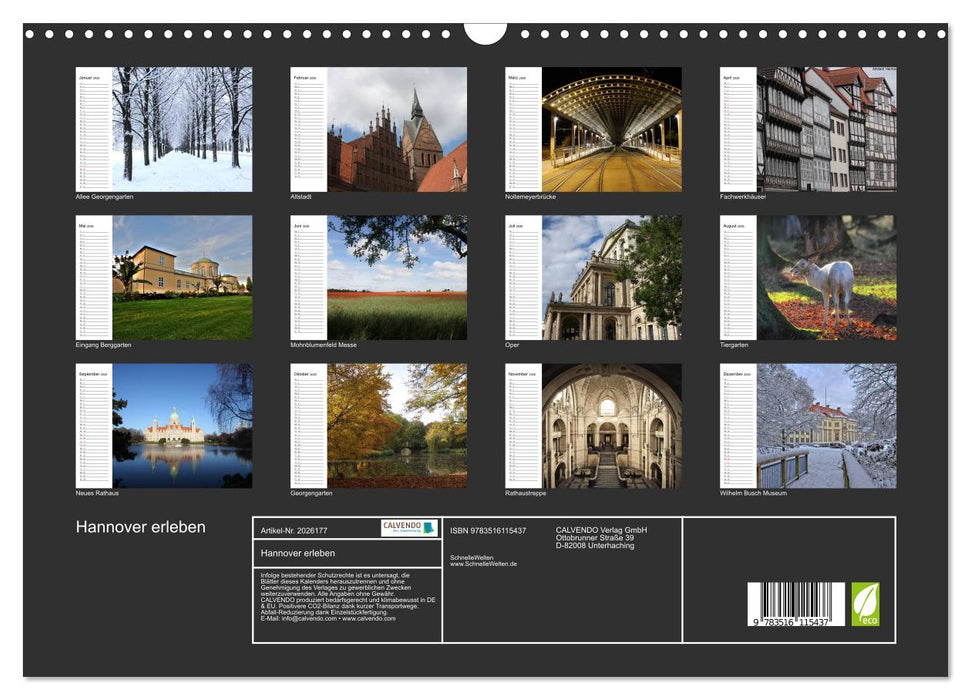Select the März Noltemeyerbrücke night photo
The height and width of the screenshot is (700, 971).
point(613,128)
